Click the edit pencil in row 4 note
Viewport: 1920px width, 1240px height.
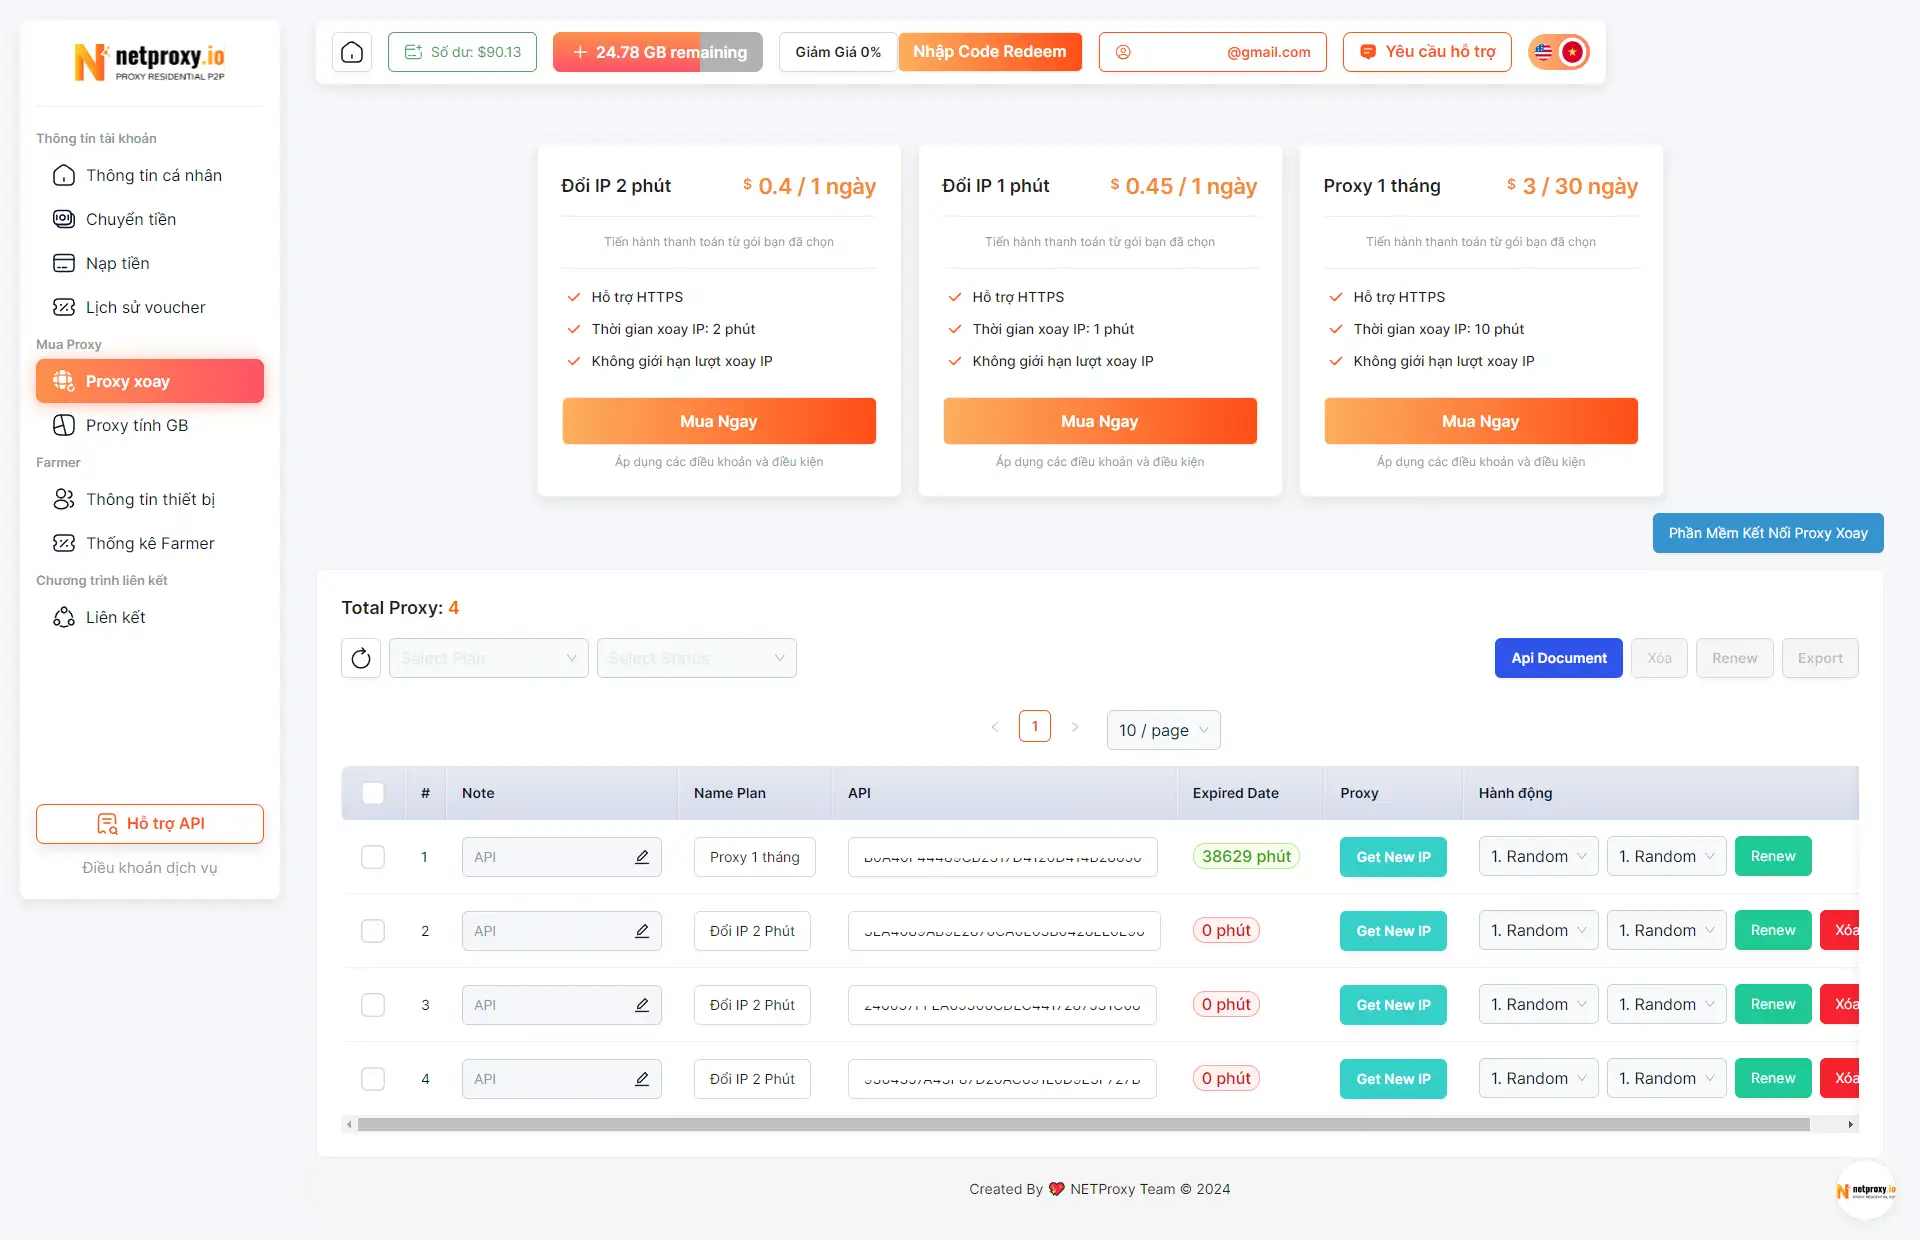click(642, 1079)
